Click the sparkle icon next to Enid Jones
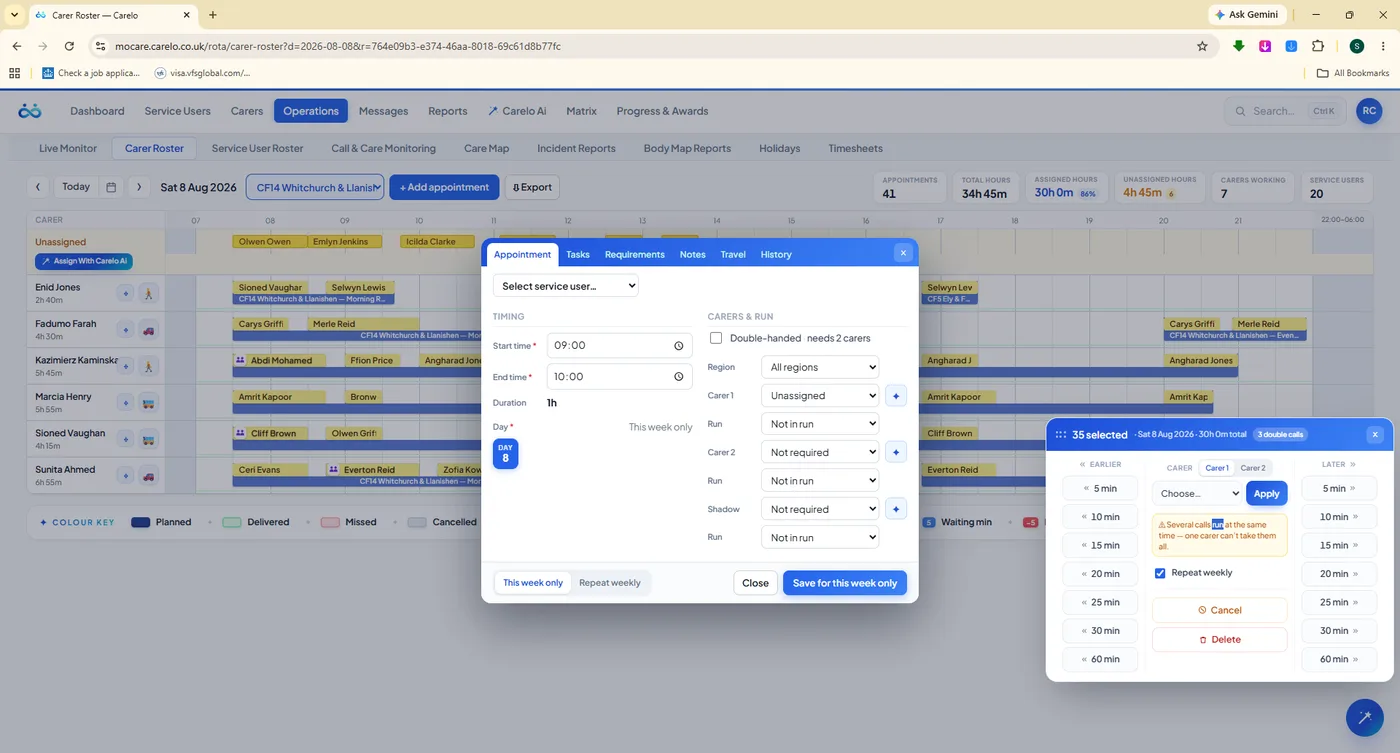The image size is (1400, 753). (x=125, y=294)
